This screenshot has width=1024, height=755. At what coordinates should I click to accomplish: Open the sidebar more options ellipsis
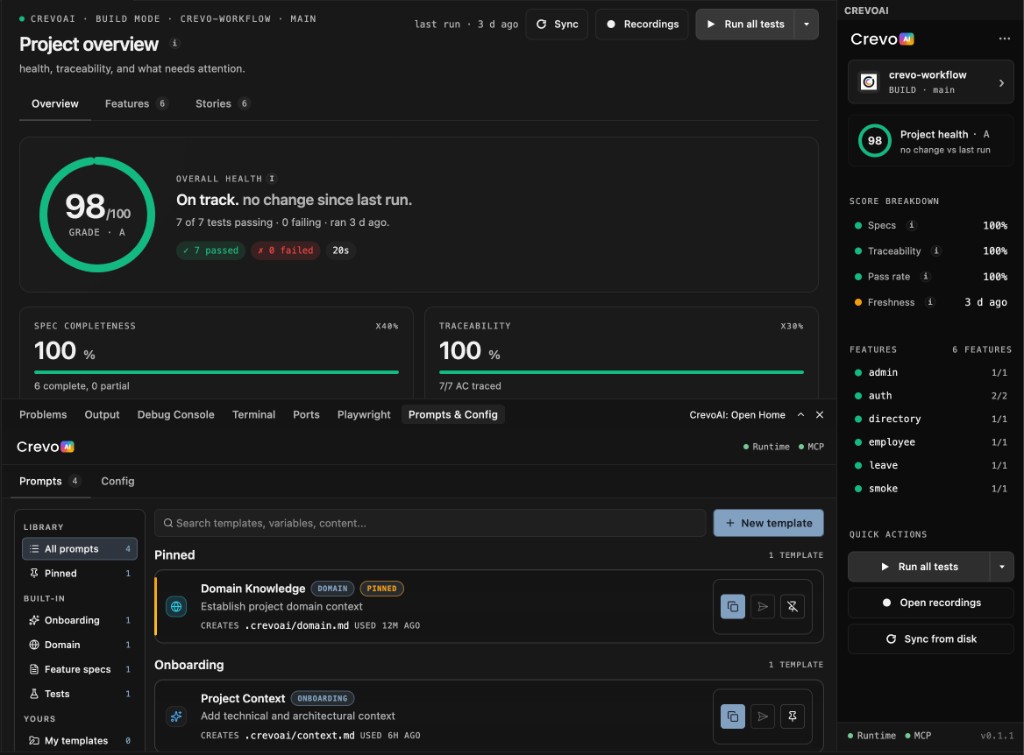(1004, 39)
